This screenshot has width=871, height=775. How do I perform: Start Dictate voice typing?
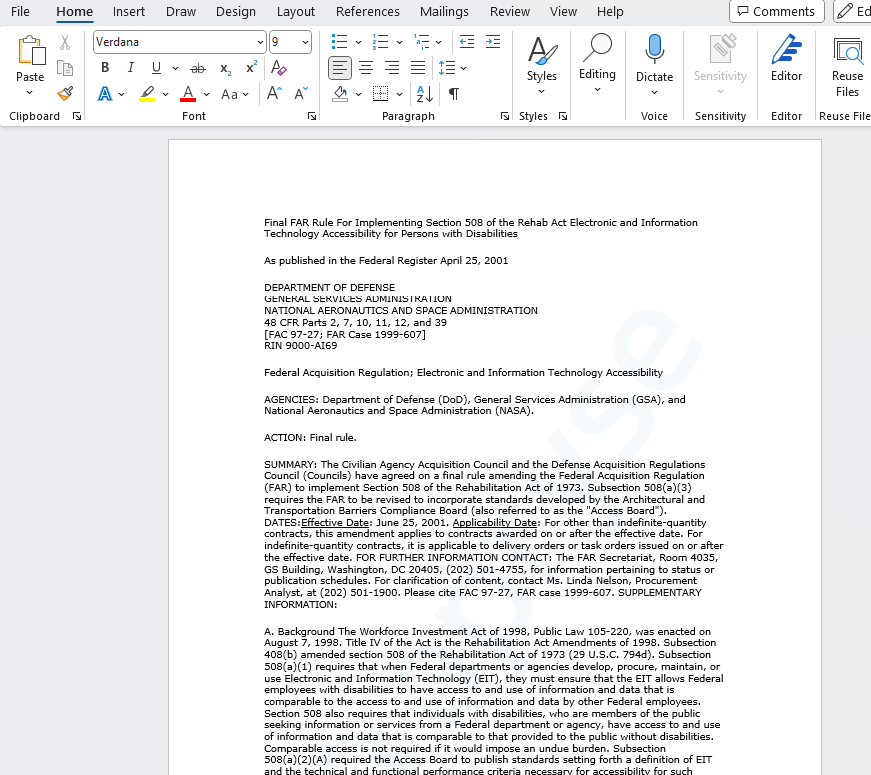click(654, 62)
